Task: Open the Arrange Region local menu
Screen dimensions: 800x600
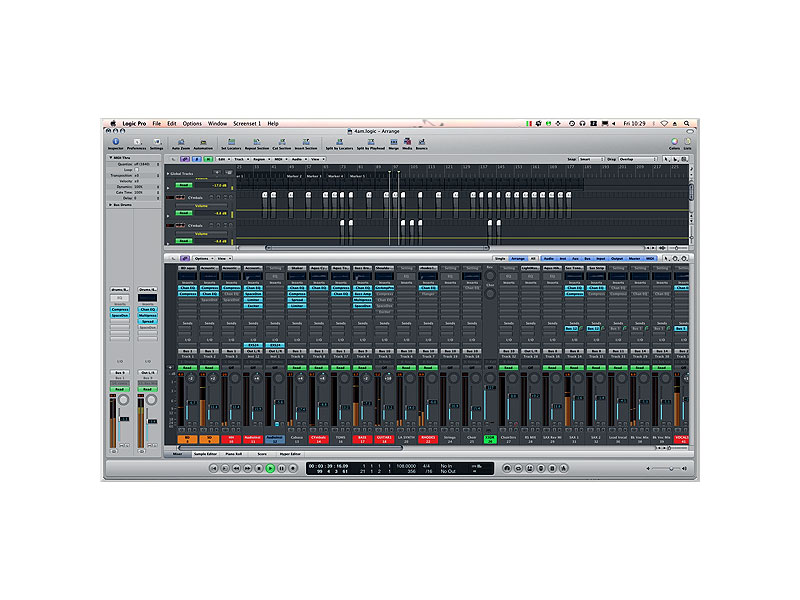Action: [x=260, y=159]
